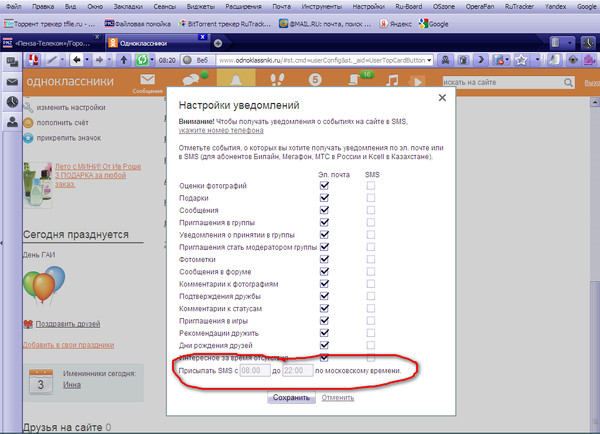Open the star bookmarks icon in toolbar
The width and height of the screenshot is (600, 434).
coord(521,60)
